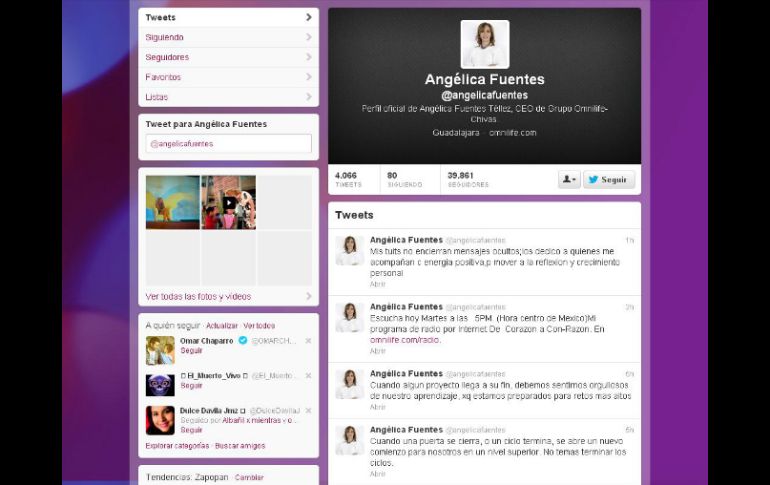Open the user actions dropdown beside Seguir
Viewport: 770px width, 485px height.
(x=569, y=180)
